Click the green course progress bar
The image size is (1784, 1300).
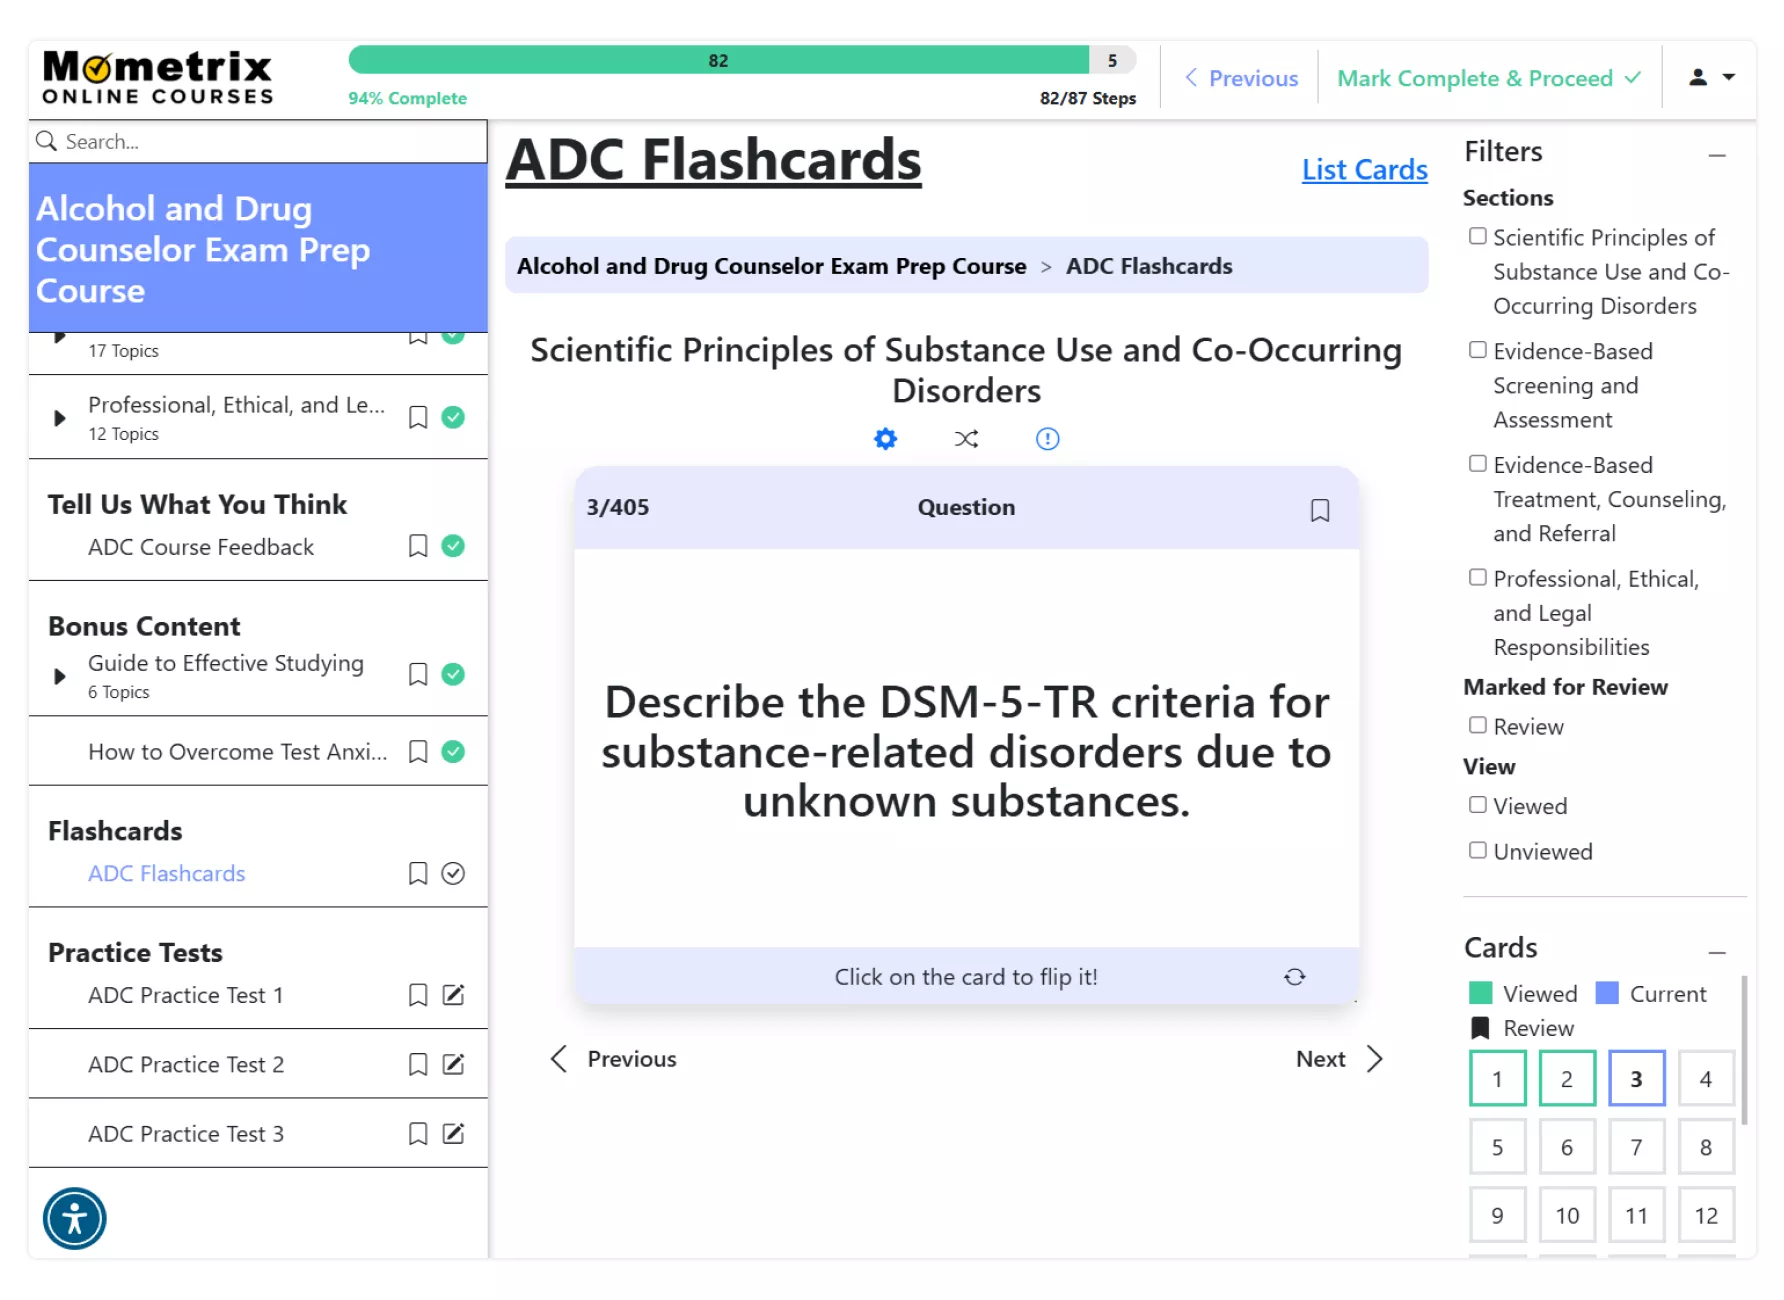[x=718, y=61]
